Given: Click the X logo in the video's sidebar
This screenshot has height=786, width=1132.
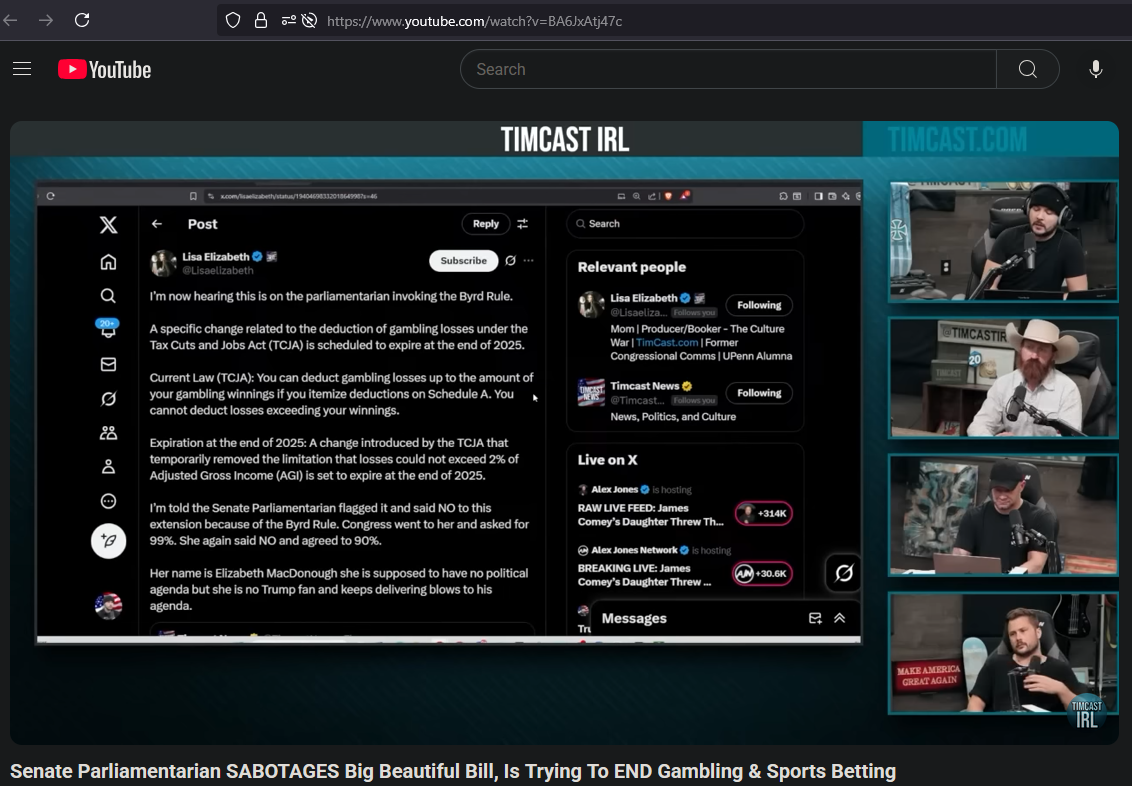Looking at the screenshot, I should pyautogui.click(x=108, y=224).
